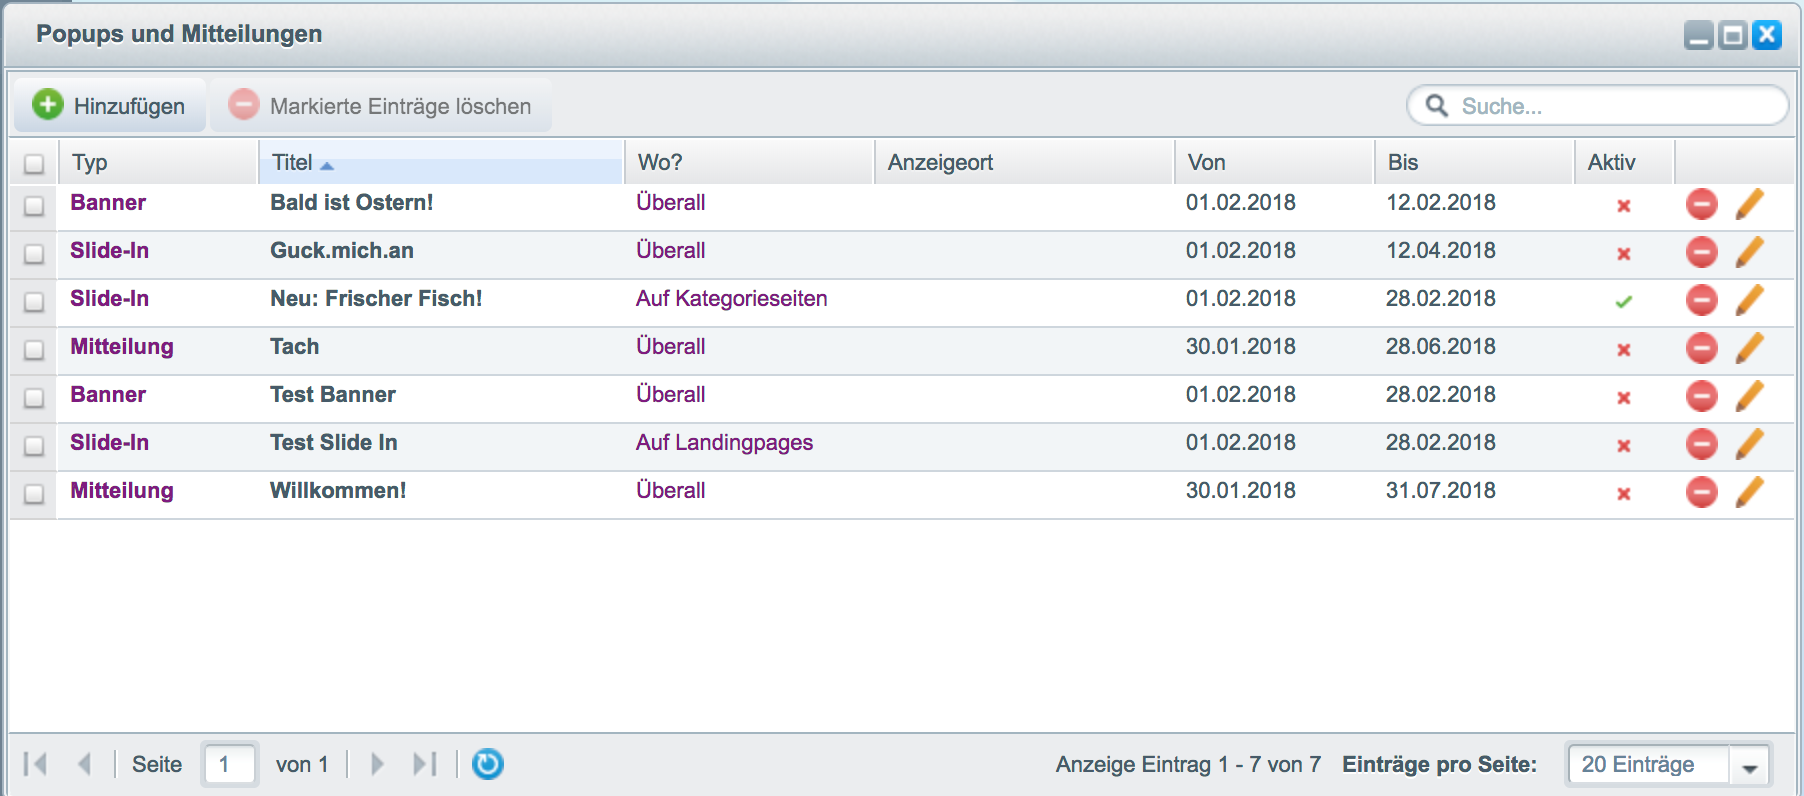The image size is (1804, 796).
Task: Check the row 'Bald ist Ostern!'
Action: pyautogui.click(x=34, y=205)
